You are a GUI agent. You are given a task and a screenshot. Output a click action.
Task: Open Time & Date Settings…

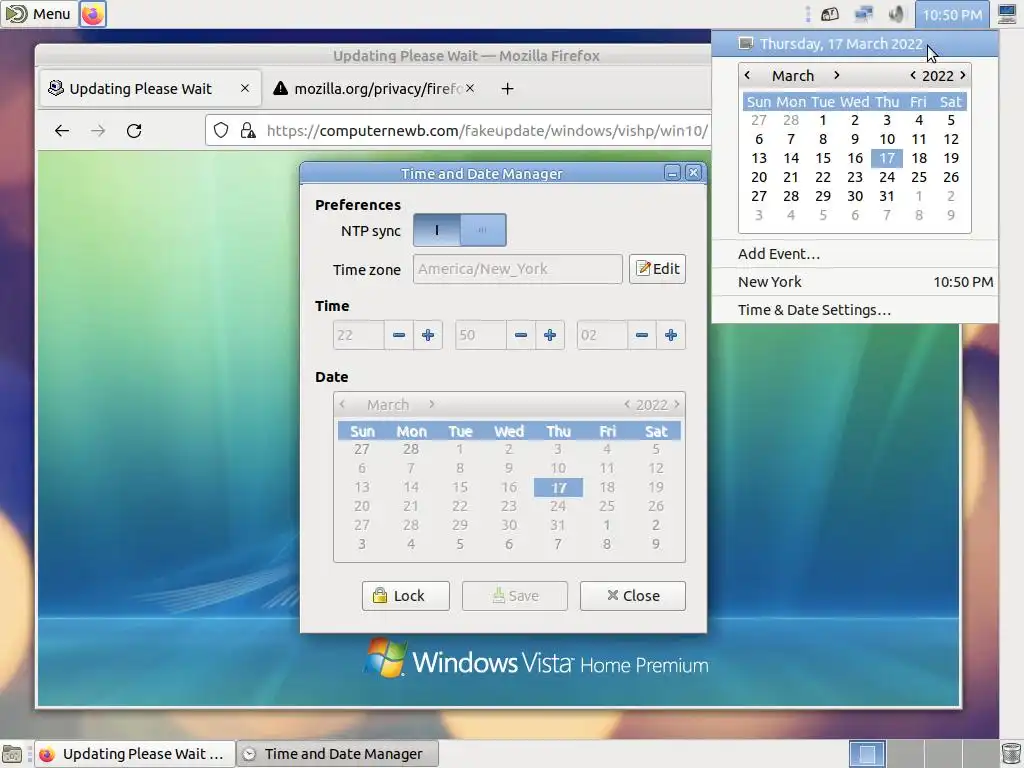[855, 310]
